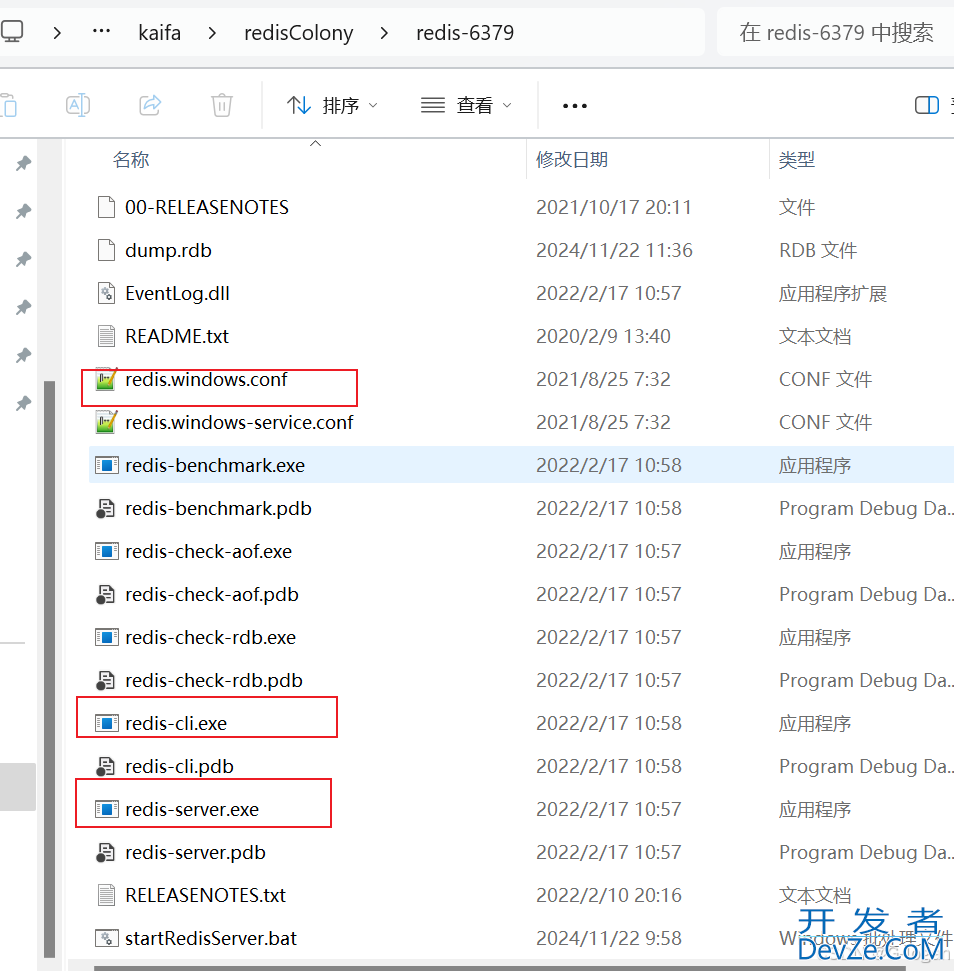
Task: Sort by the 修改日期 column header
Action: pos(571,160)
